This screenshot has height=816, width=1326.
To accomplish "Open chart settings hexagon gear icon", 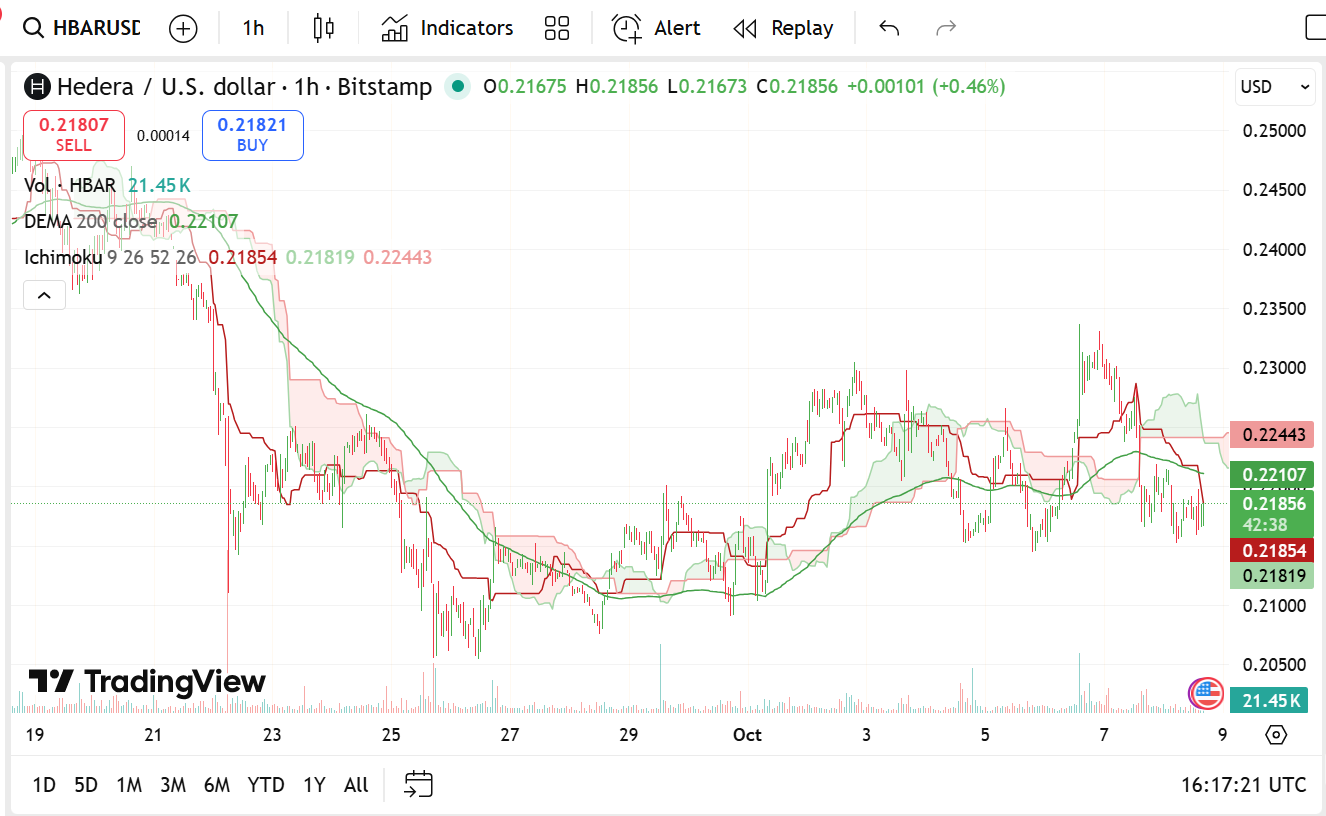I will (x=1276, y=735).
